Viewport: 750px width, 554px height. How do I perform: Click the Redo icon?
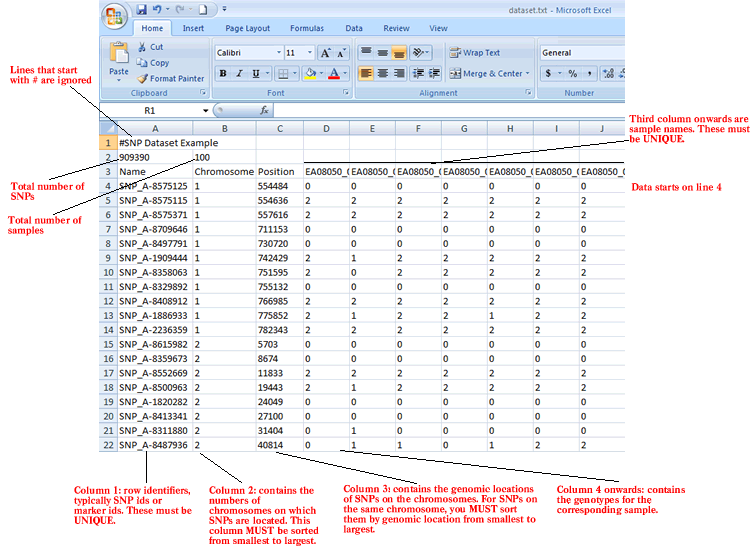pos(180,10)
